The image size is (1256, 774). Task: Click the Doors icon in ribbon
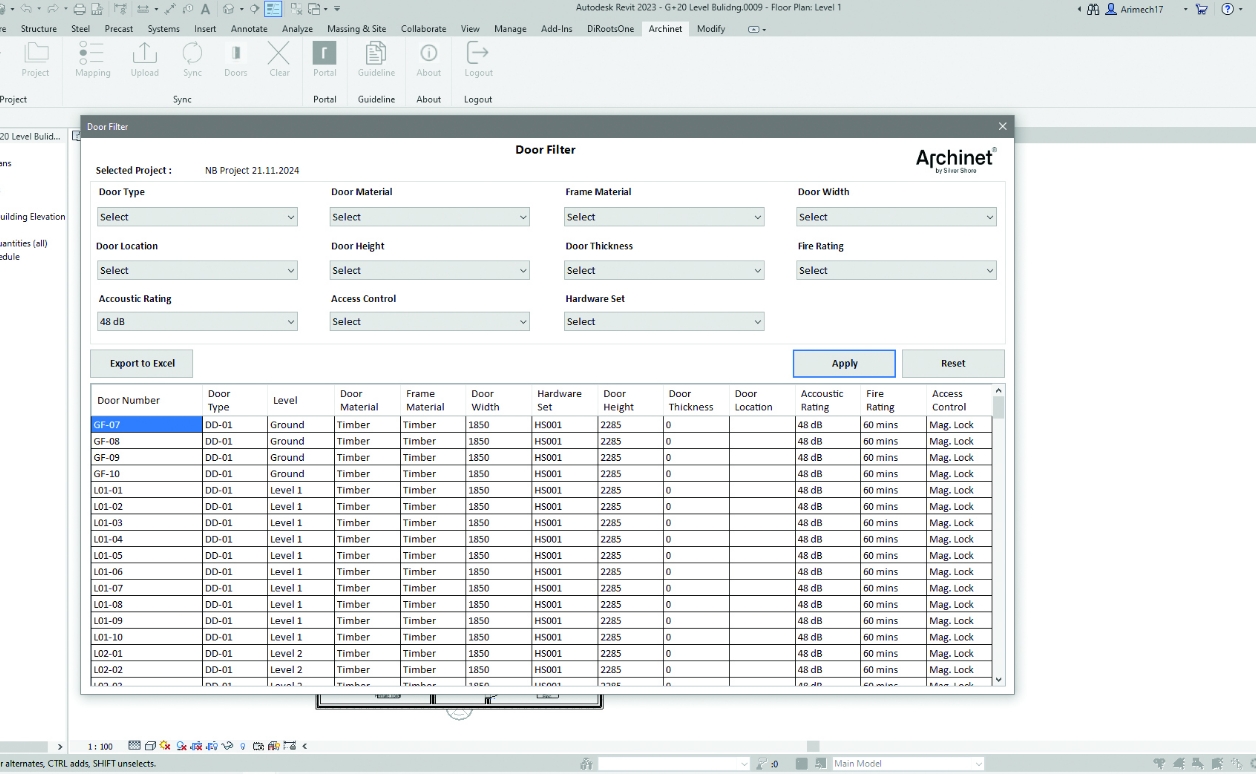tap(235, 55)
